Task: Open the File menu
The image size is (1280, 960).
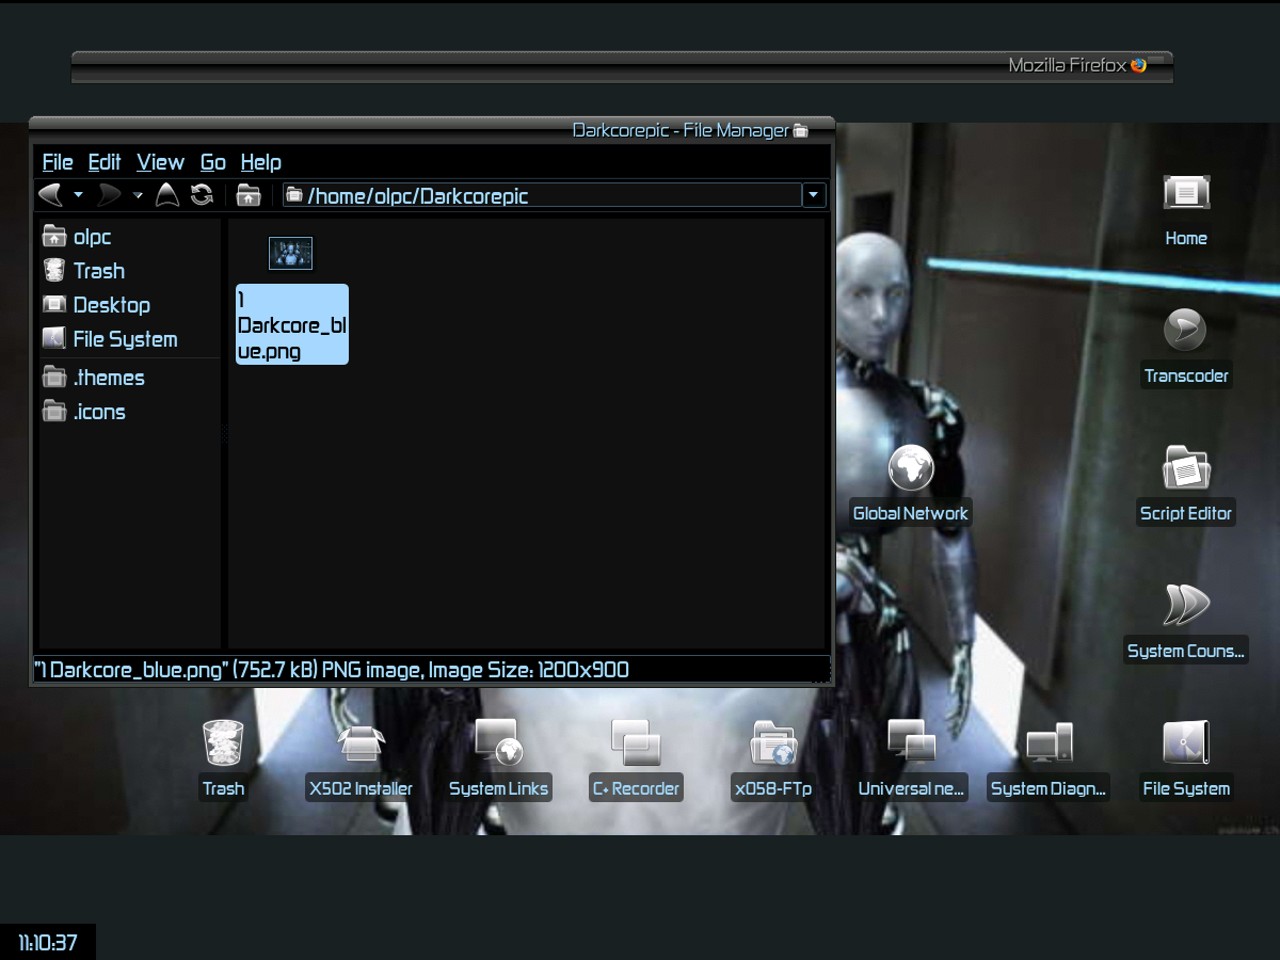Action: point(57,162)
